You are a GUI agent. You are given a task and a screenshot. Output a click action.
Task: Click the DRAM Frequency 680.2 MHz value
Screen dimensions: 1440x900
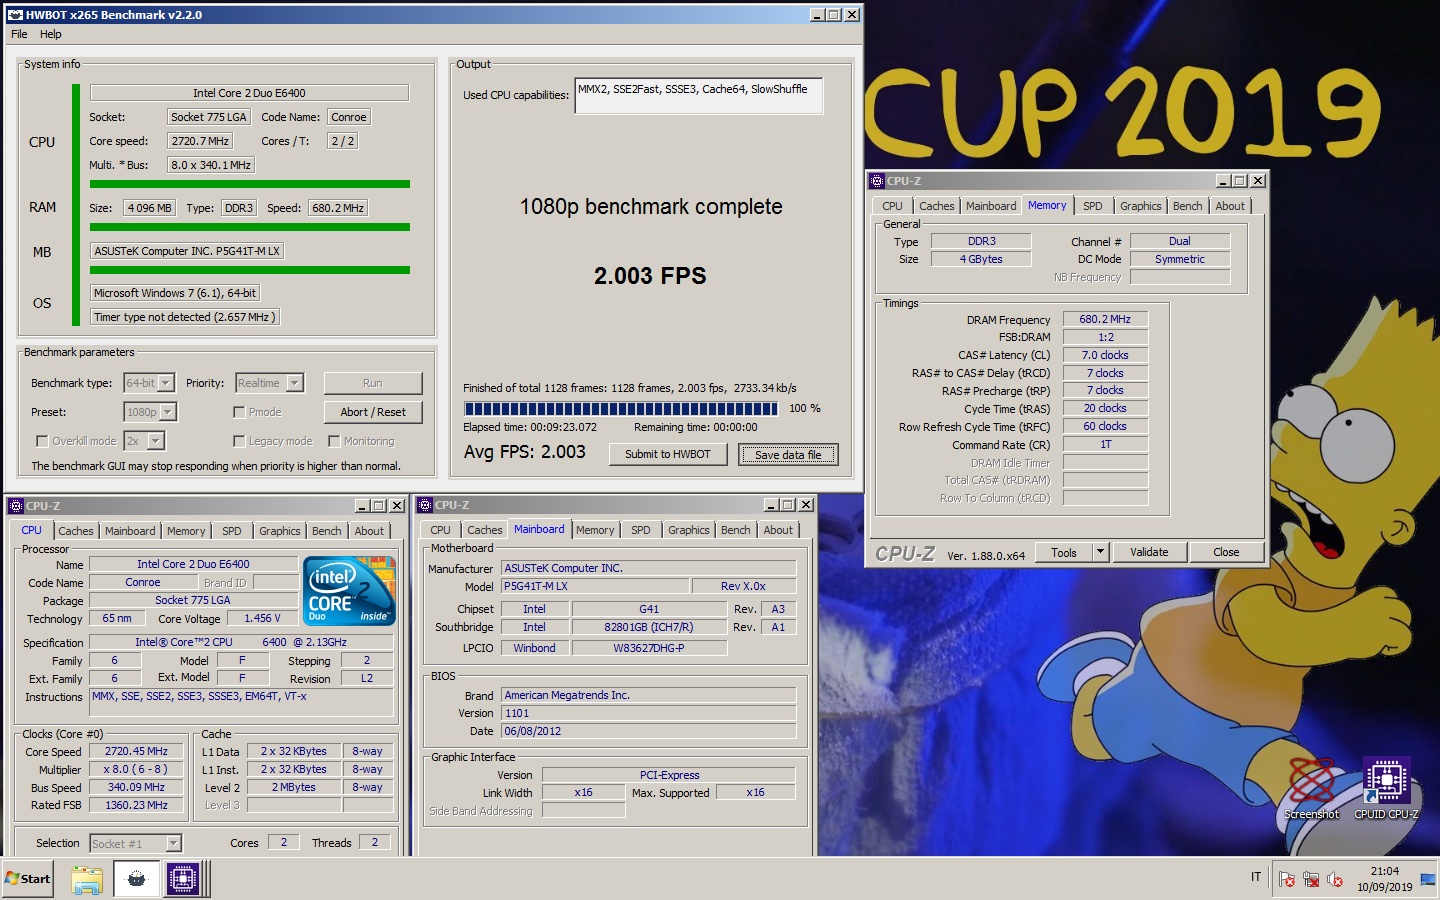[x=1105, y=319]
